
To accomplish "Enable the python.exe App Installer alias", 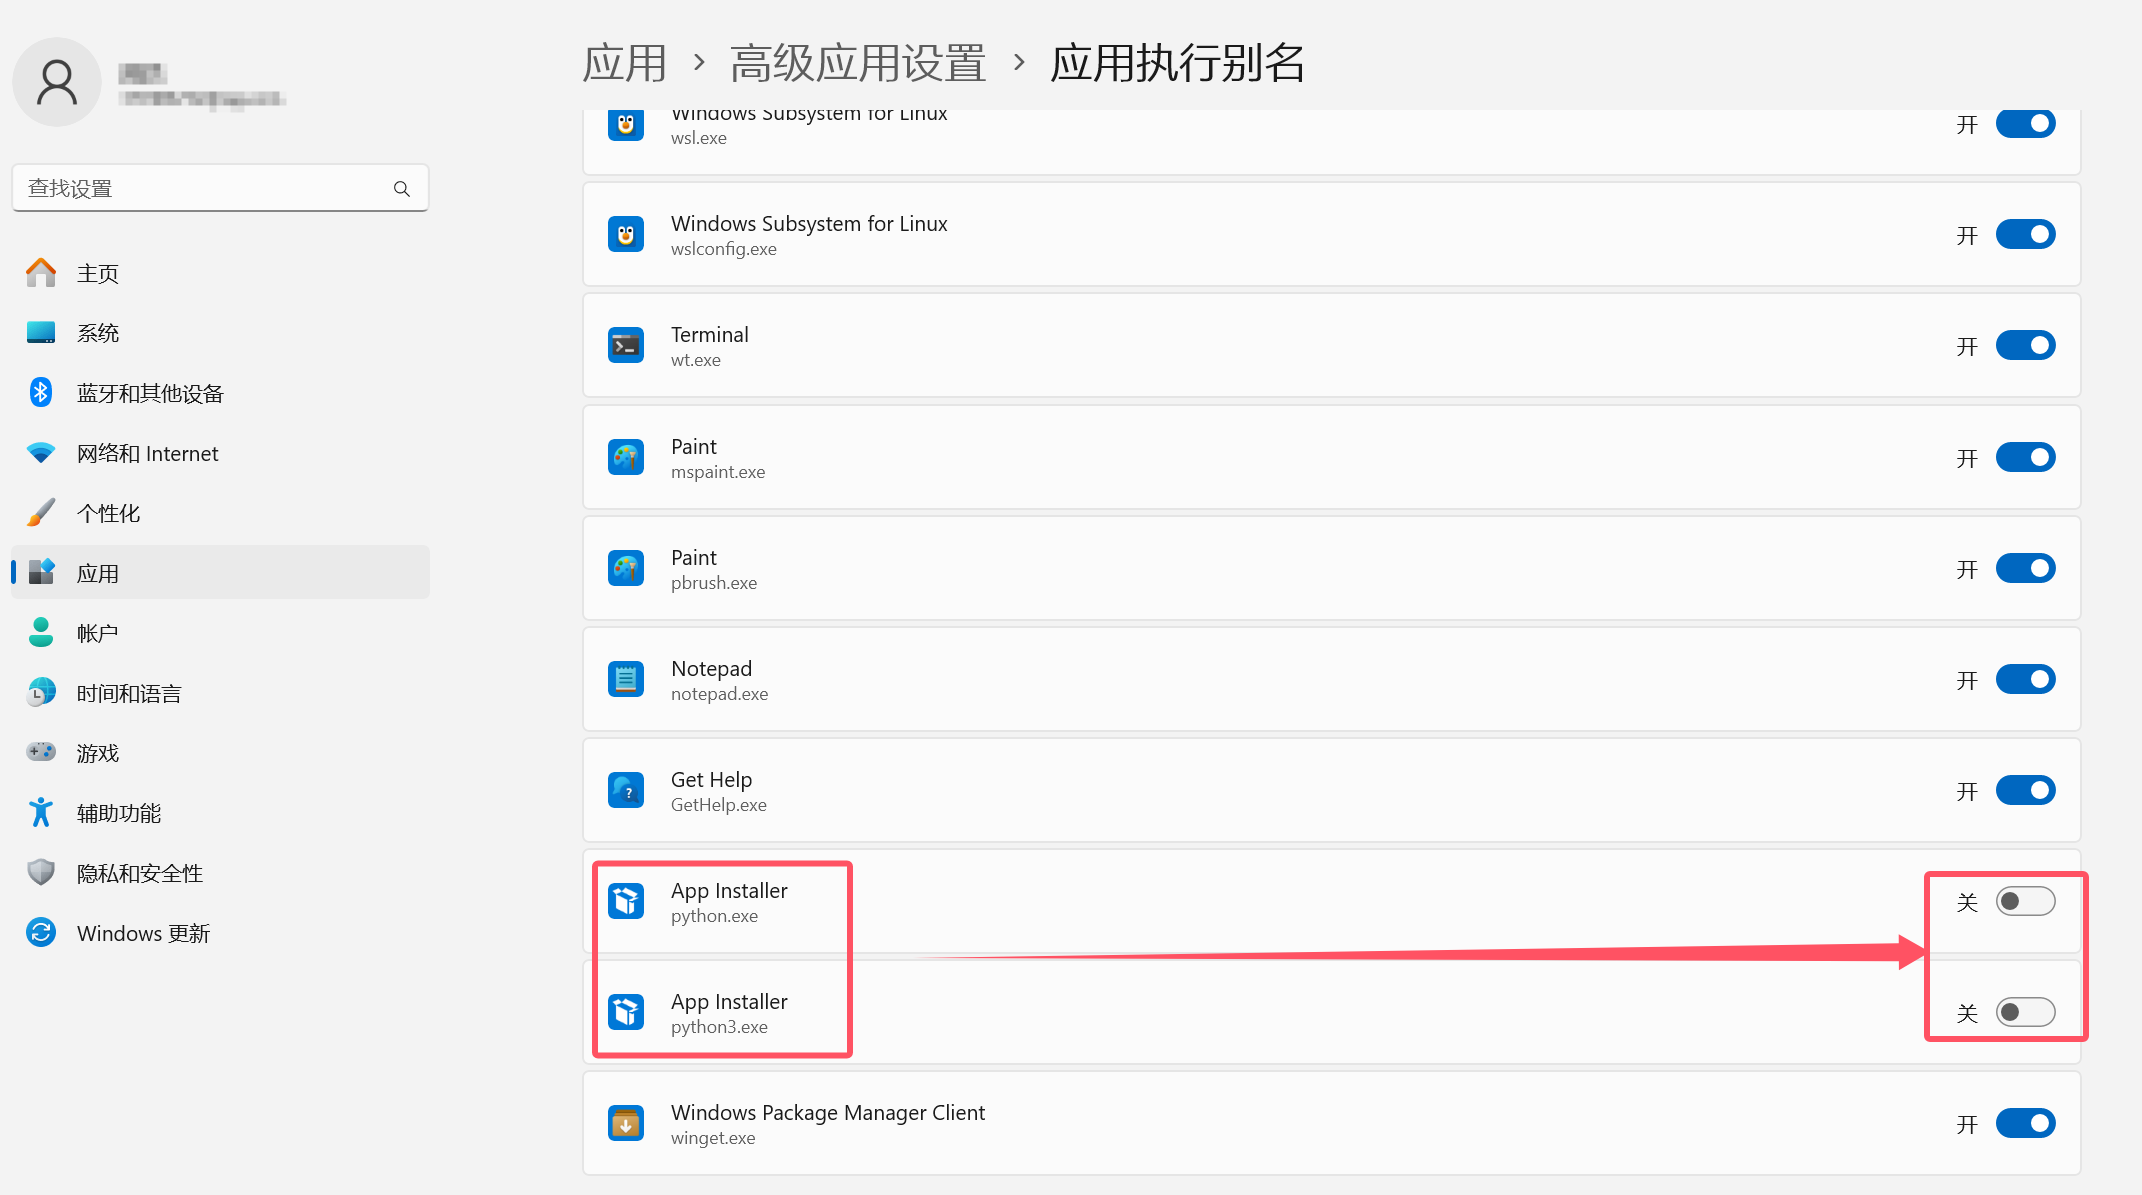I will click(x=2025, y=902).
